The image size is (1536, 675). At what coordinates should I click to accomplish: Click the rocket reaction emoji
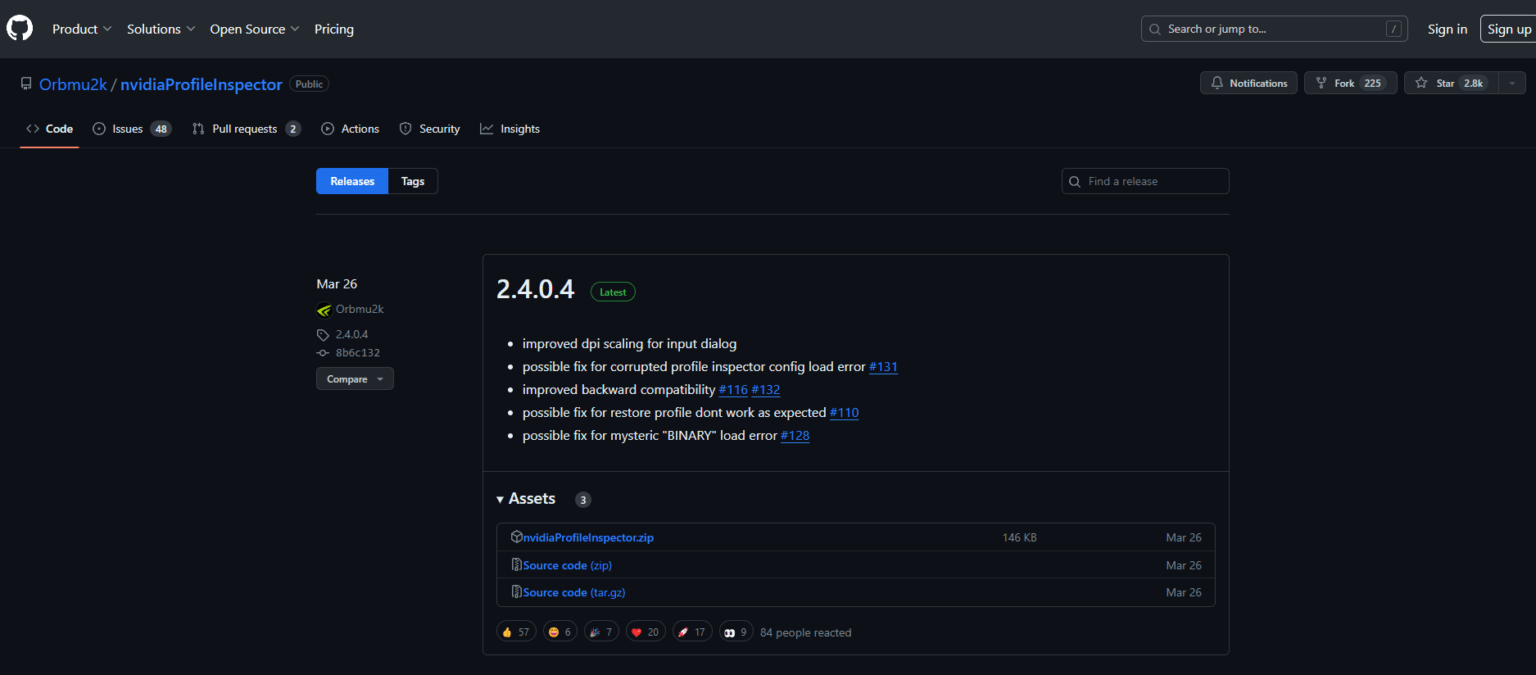[x=692, y=632]
